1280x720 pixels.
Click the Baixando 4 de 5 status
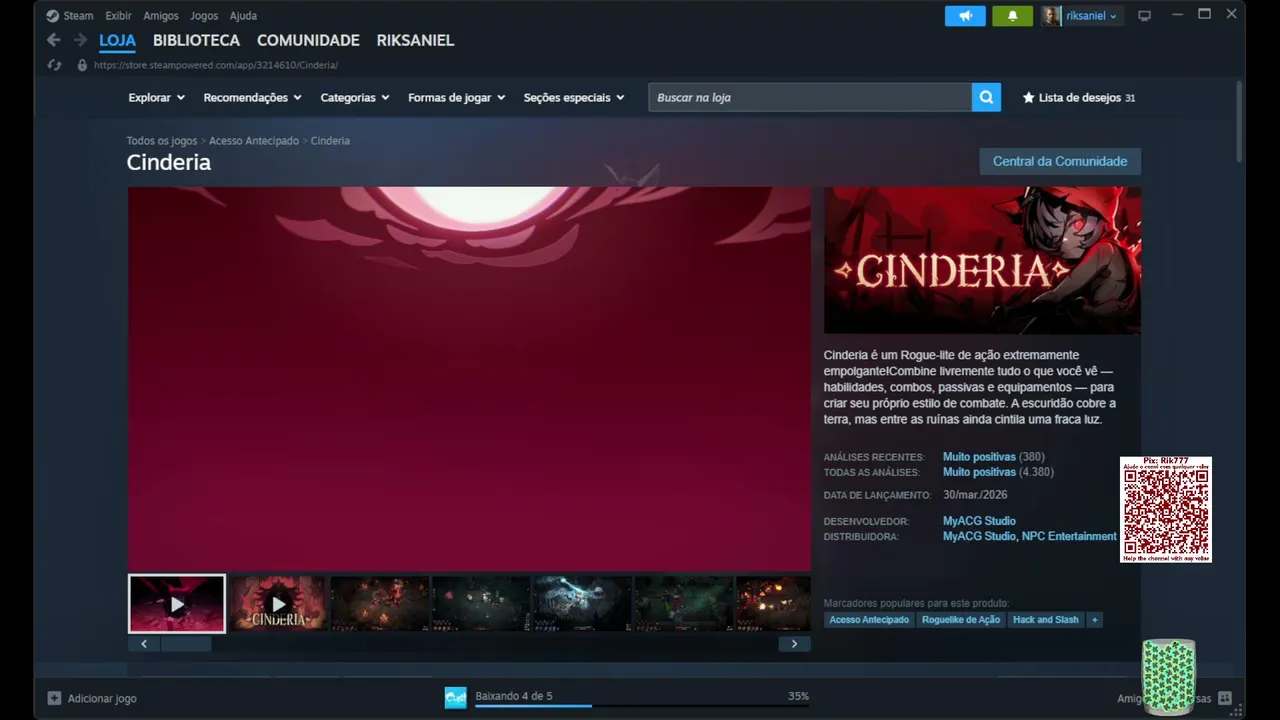tap(514, 696)
